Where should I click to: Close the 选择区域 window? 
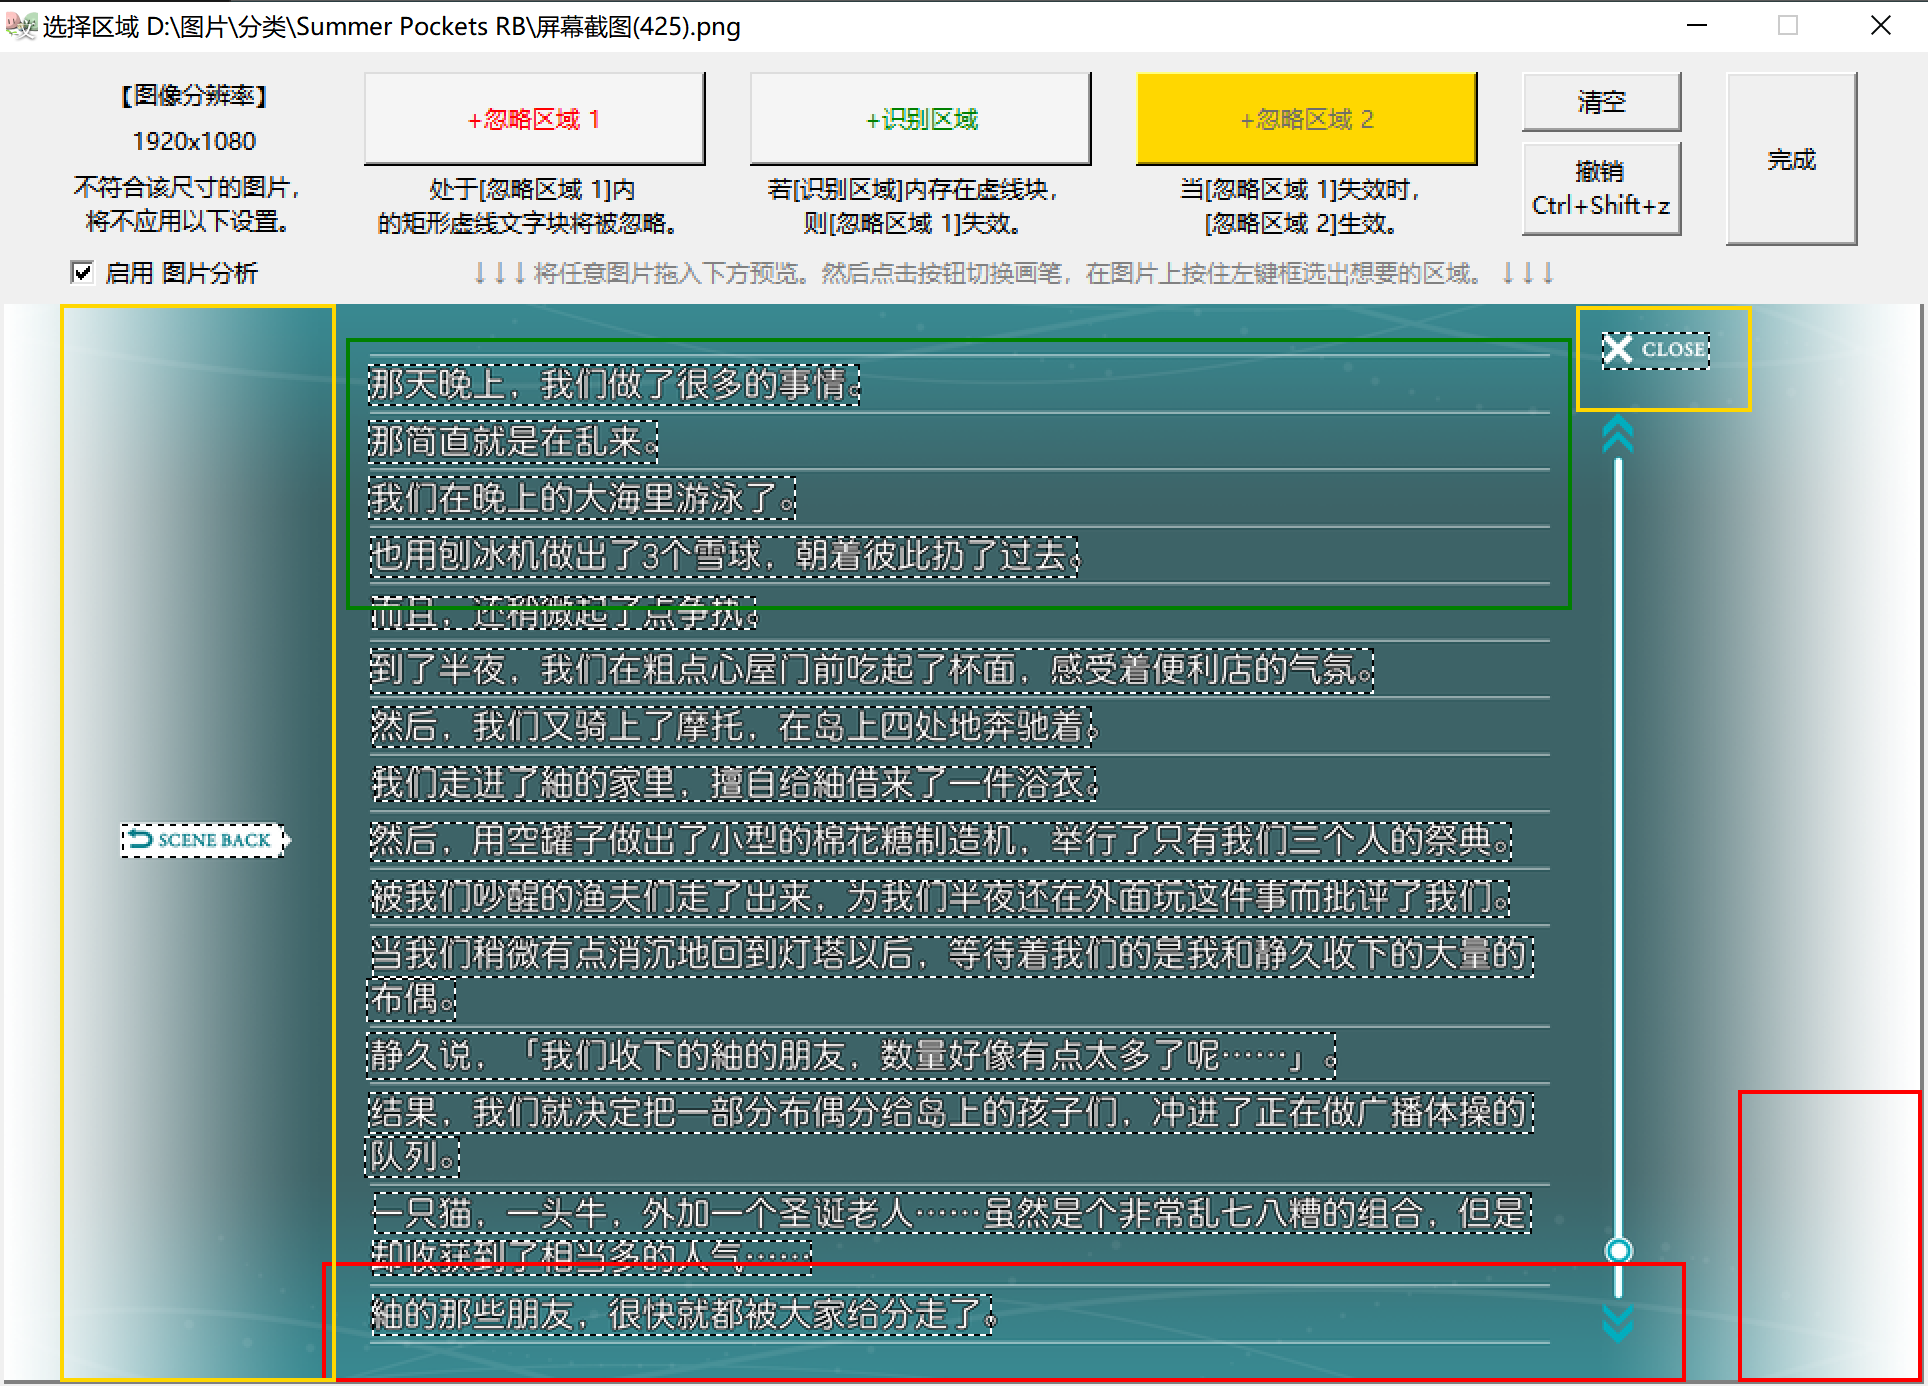pos(1880,26)
